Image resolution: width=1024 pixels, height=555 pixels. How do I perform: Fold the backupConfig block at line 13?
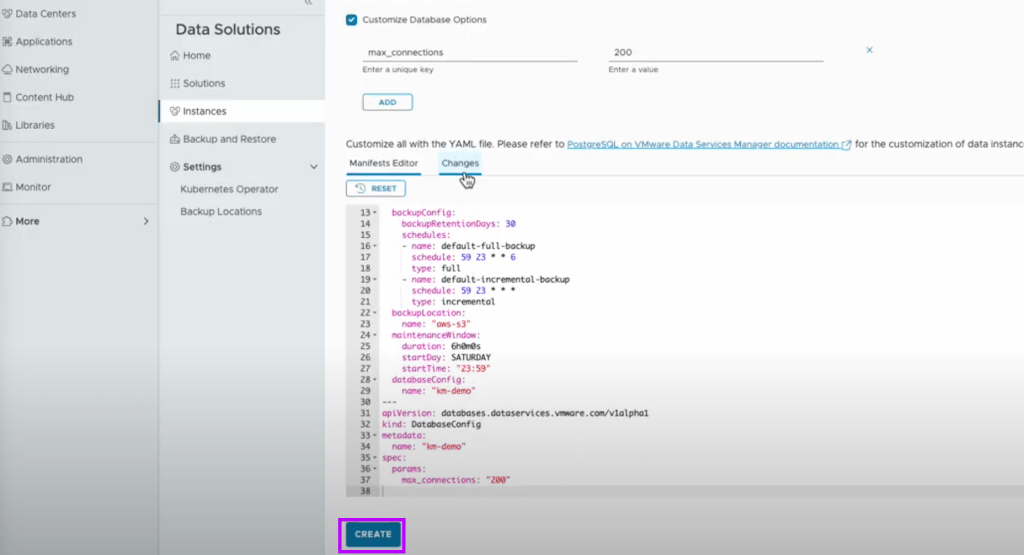click(x=375, y=213)
